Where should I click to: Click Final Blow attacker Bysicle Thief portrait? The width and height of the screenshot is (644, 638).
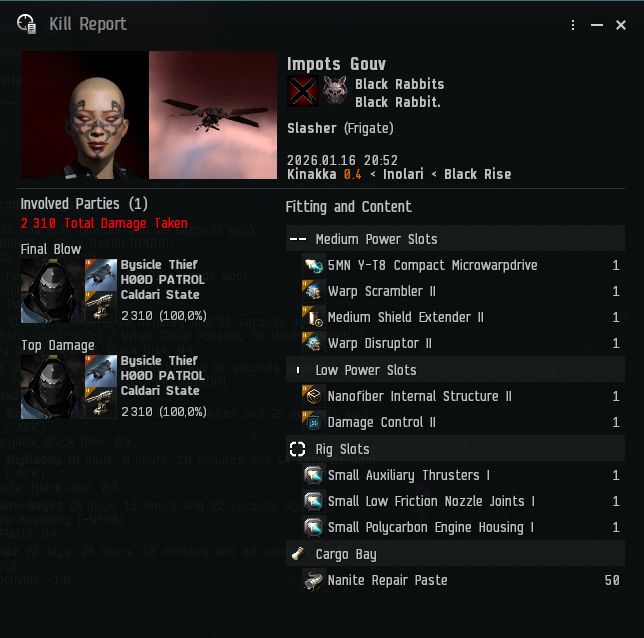52,291
